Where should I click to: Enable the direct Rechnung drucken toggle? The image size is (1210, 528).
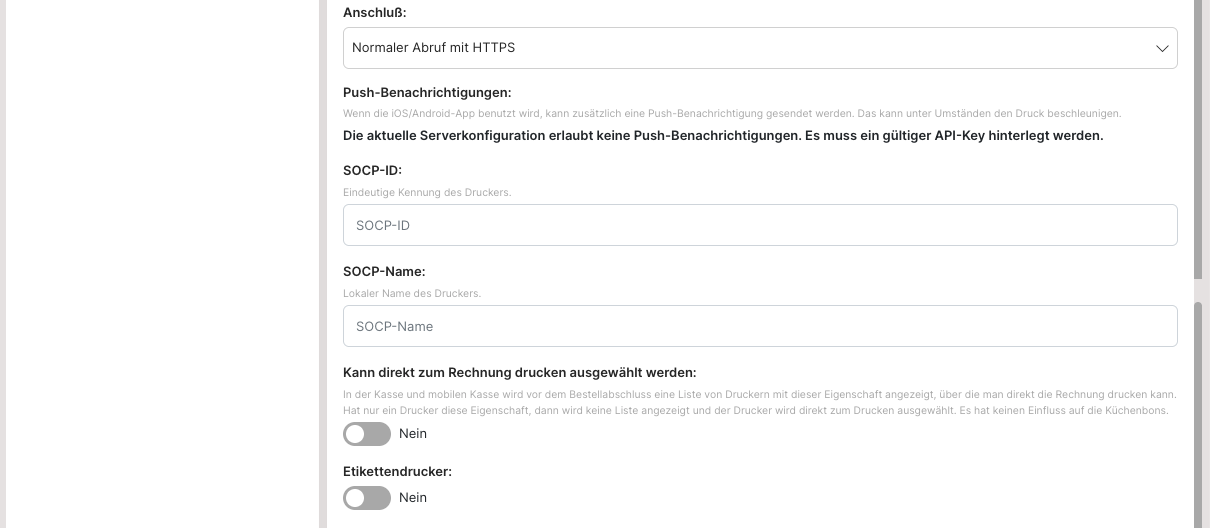pos(366,434)
